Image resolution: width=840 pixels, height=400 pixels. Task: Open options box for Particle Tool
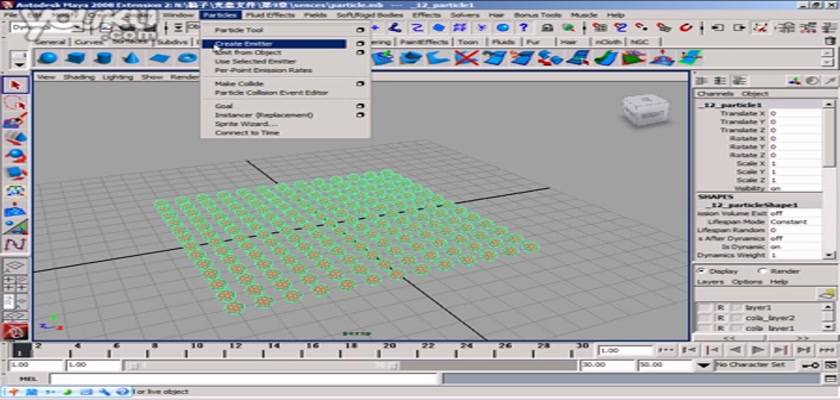[361, 30]
